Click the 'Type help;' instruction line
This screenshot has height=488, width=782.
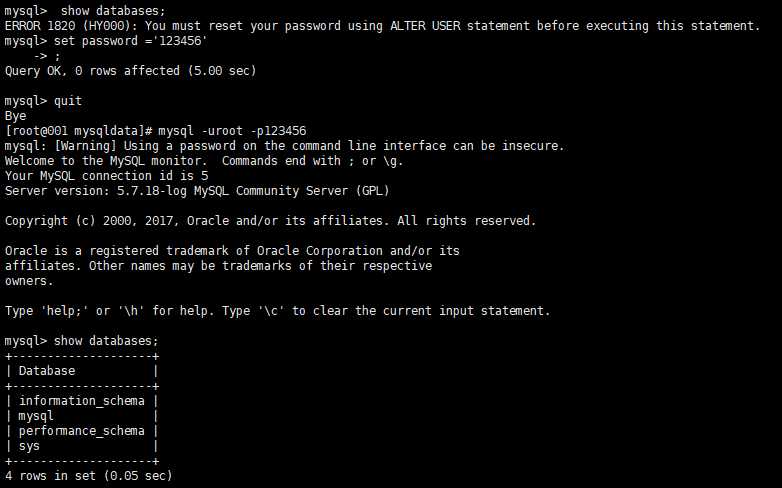coord(277,311)
